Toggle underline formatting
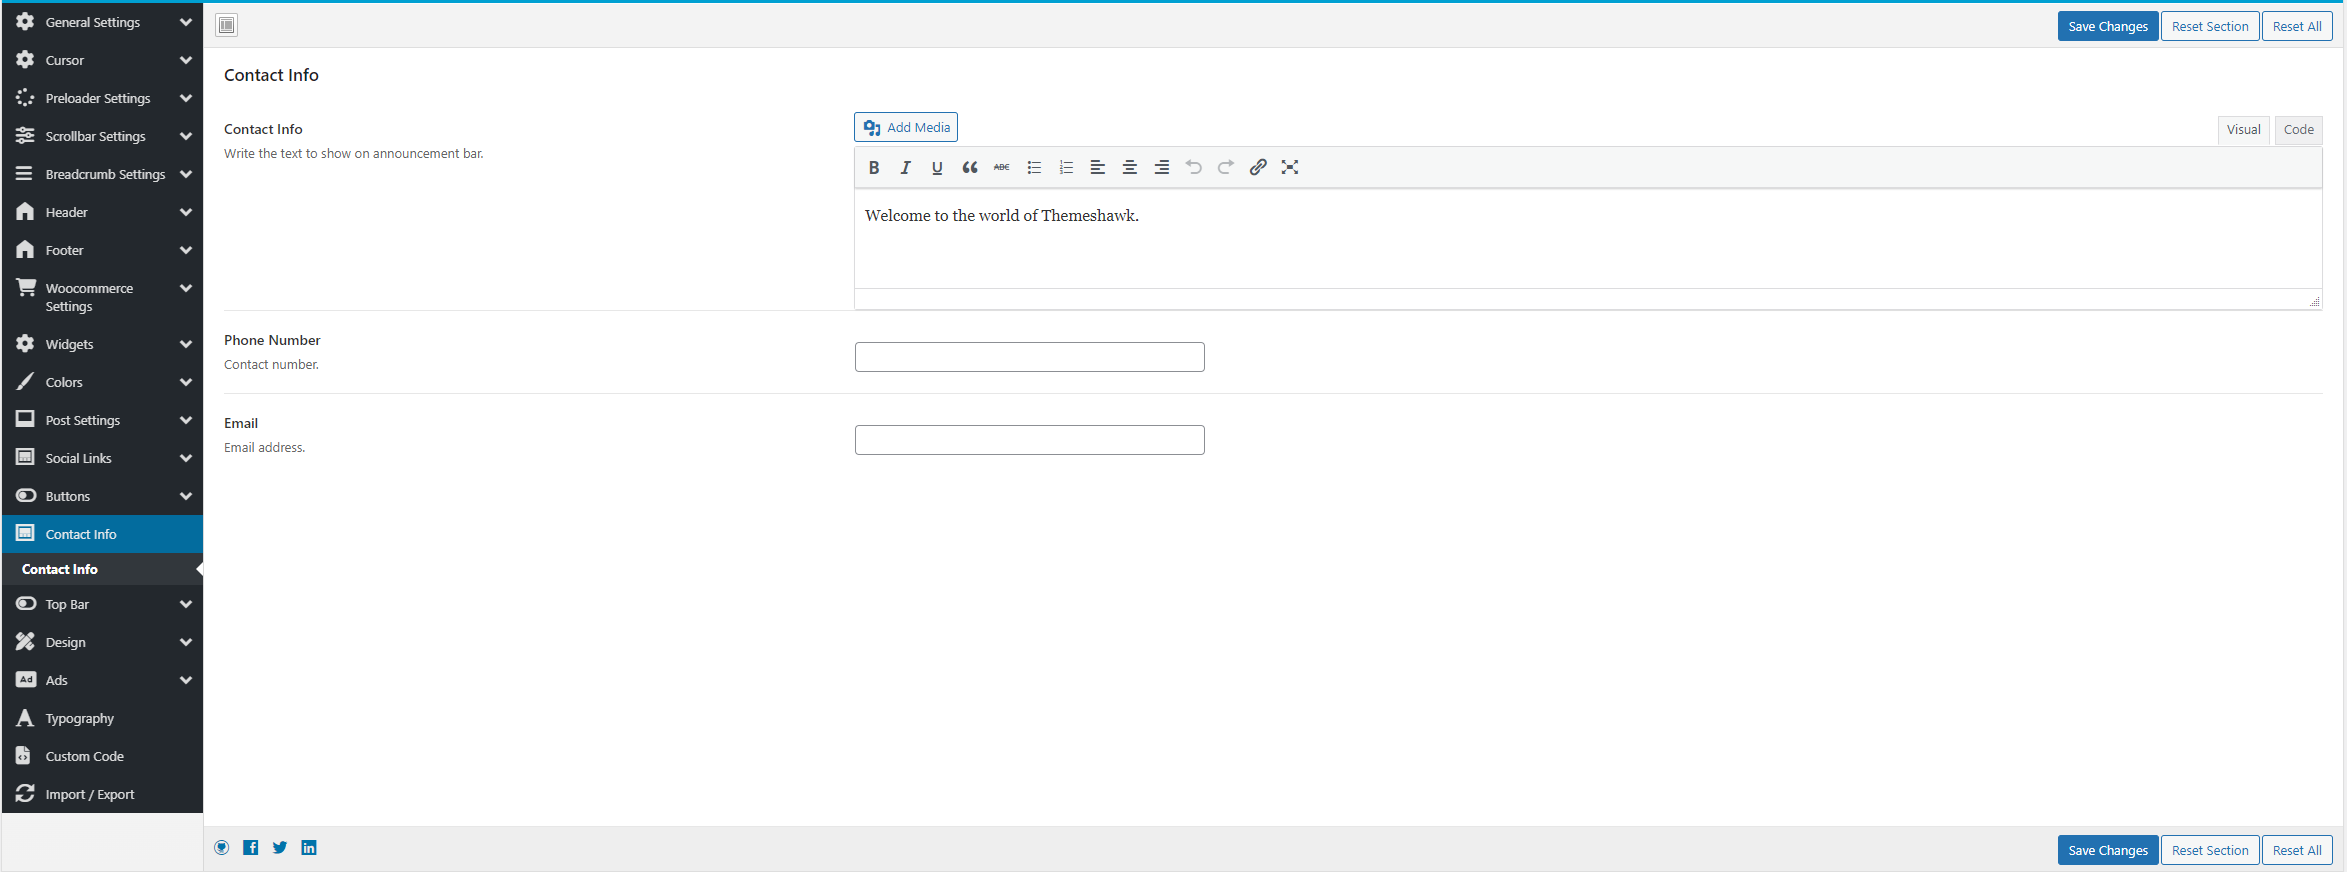 coord(937,168)
